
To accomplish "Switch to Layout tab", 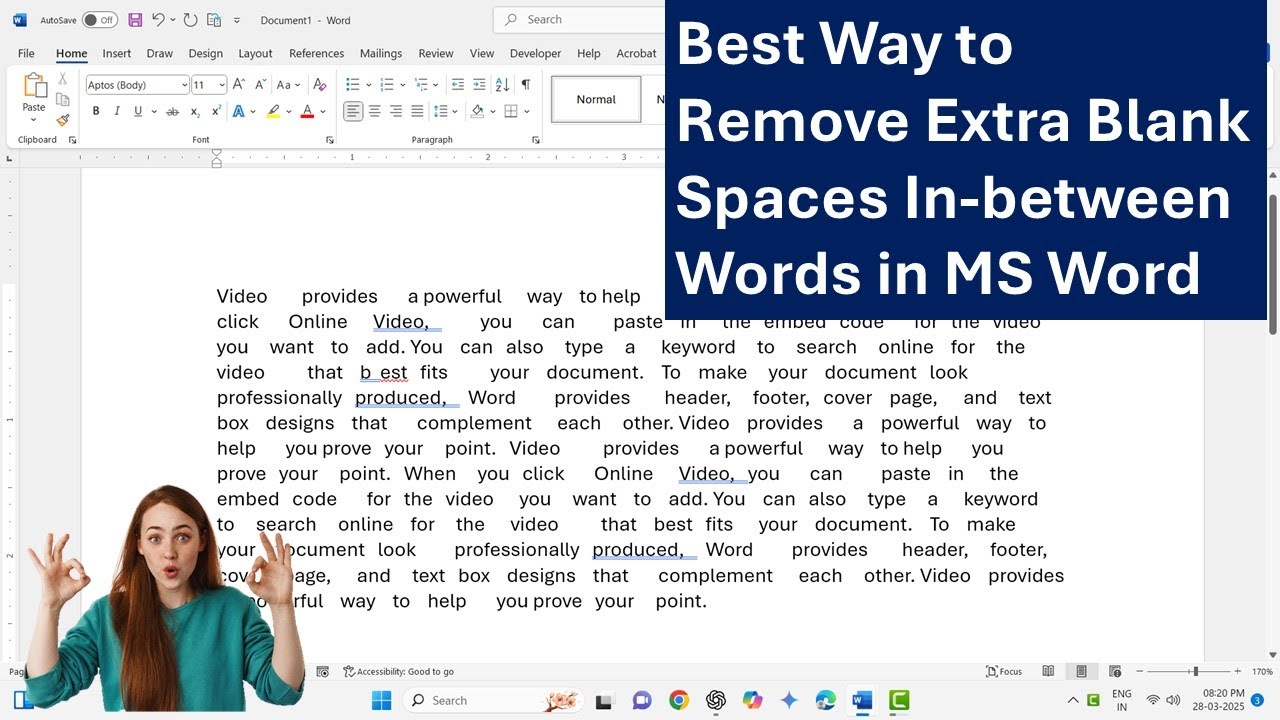I will click(255, 54).
